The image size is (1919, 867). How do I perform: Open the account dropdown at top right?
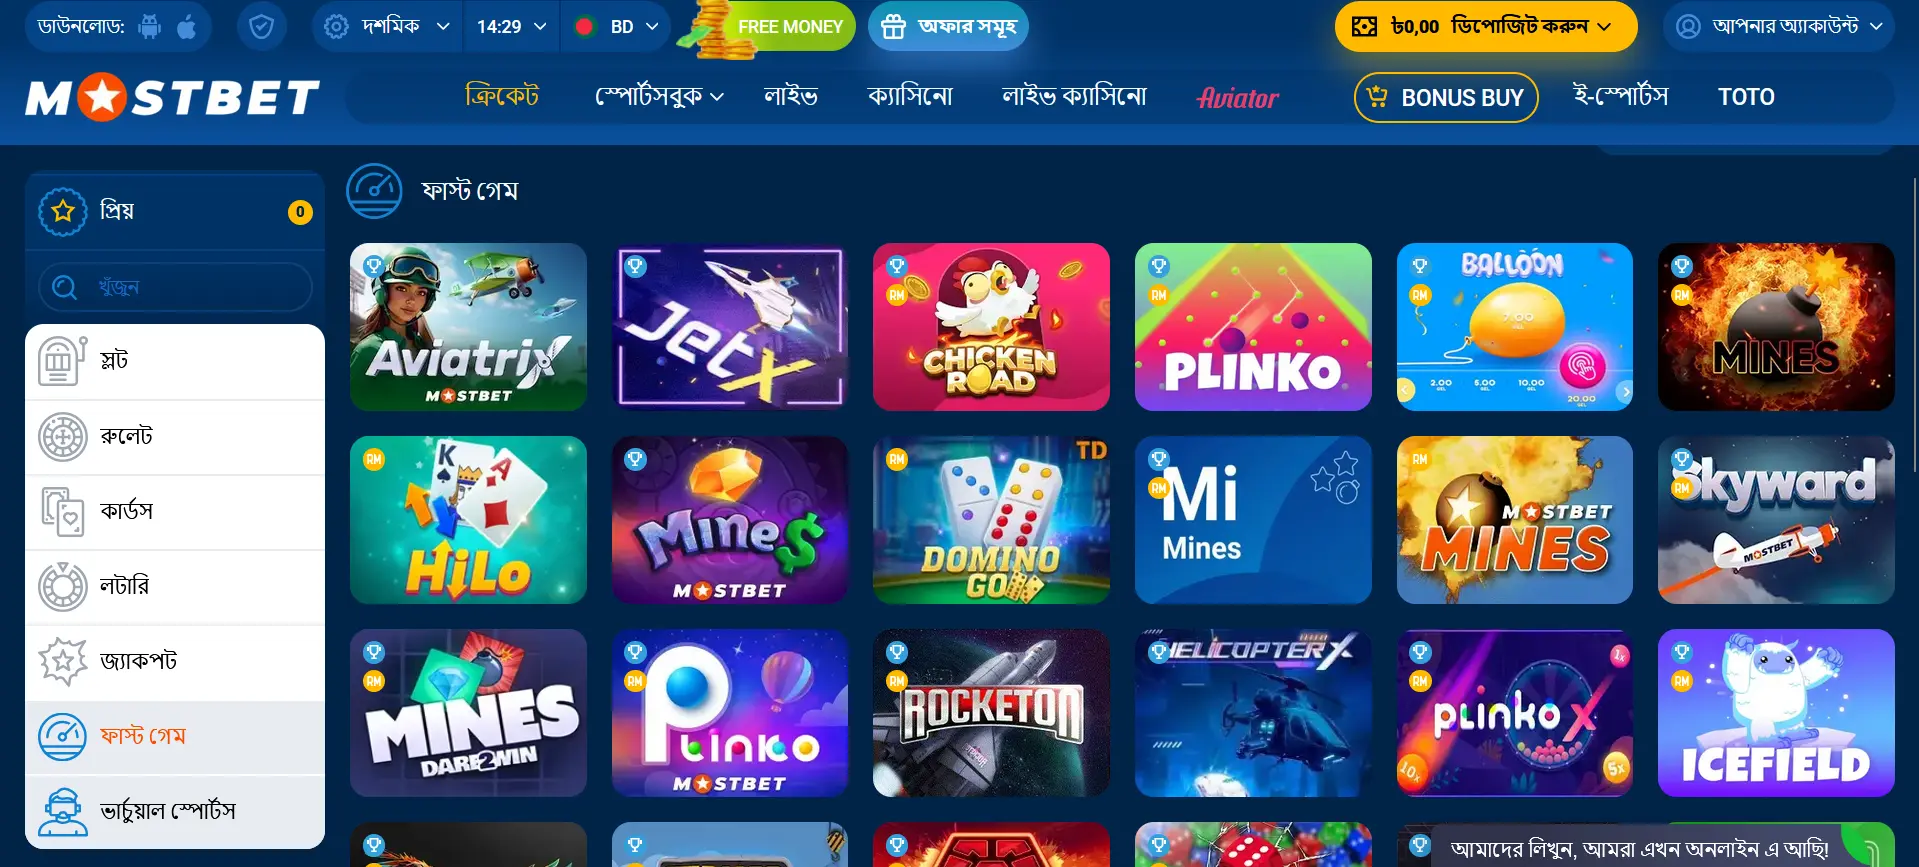1779,27
